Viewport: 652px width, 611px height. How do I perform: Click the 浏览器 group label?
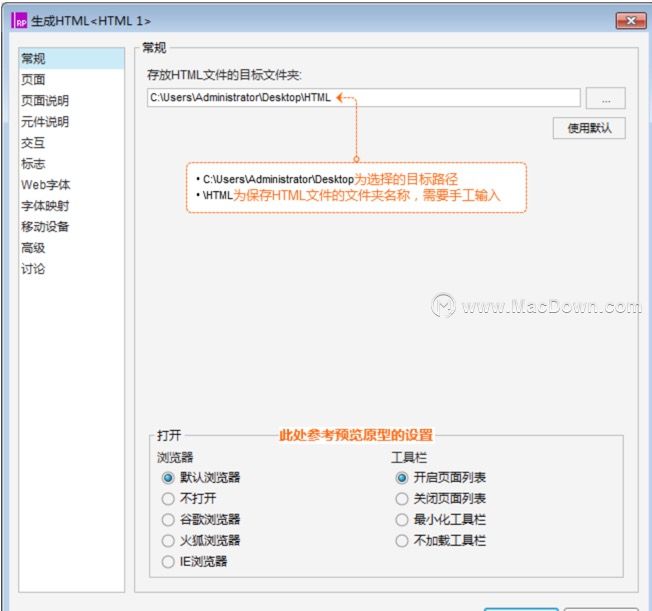175,458
